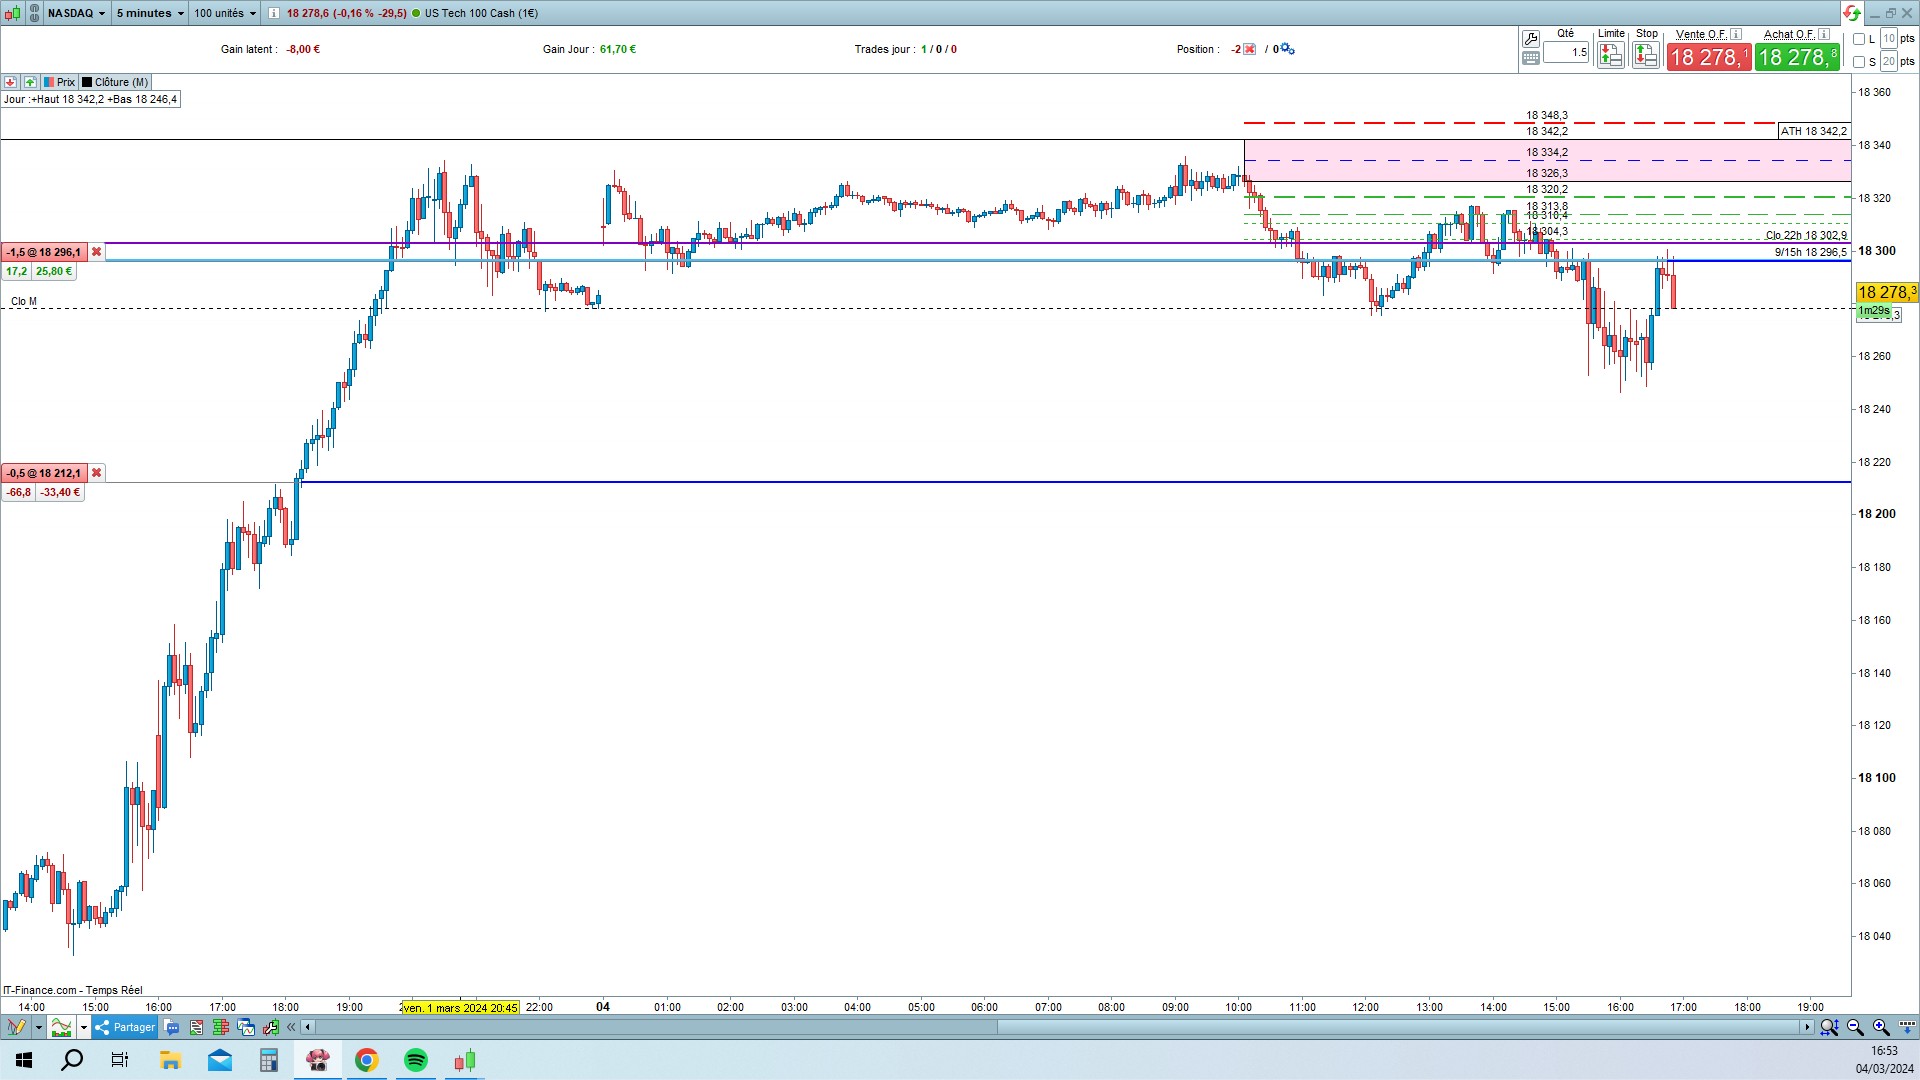Open the chat messages icon
The height and width of the screenshot is (1080, 1920).
[171, 1027]
